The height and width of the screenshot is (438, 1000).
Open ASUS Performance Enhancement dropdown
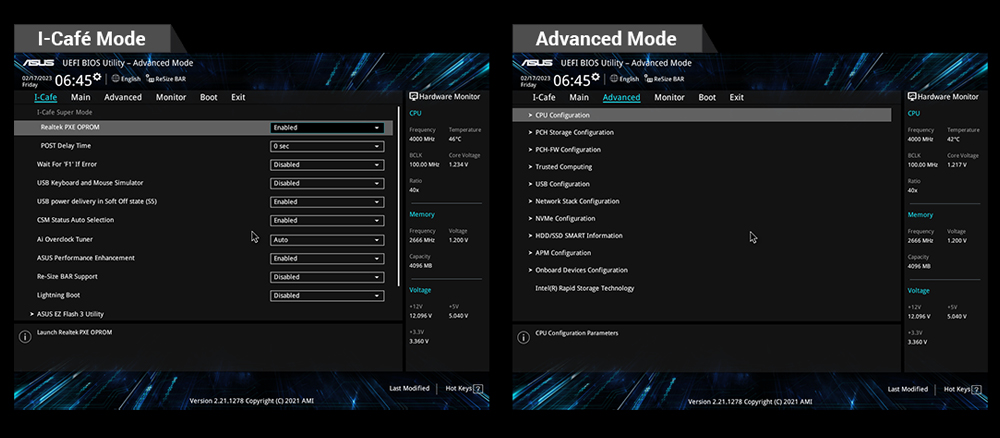327,258
